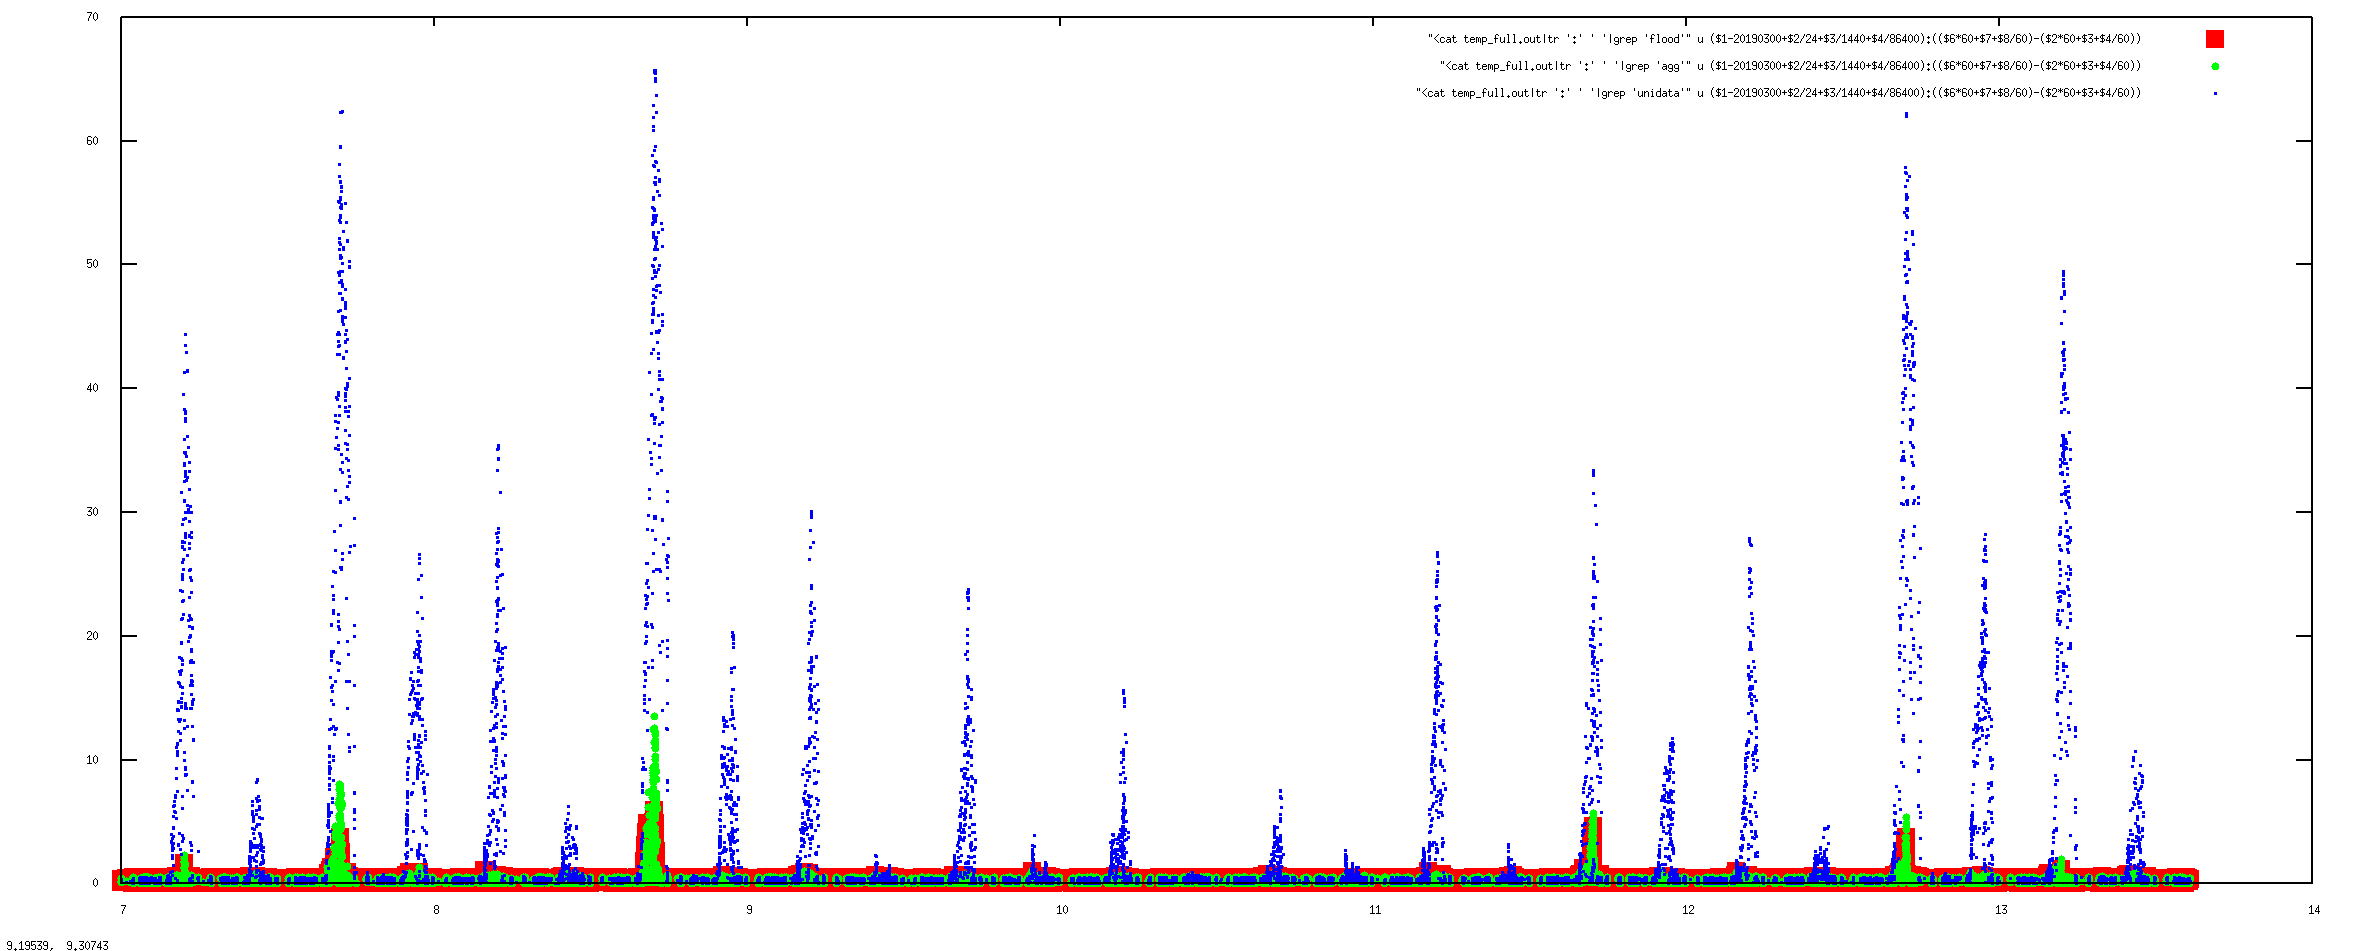The image size is (2379, 951).
Task: Click the top of the tallest blue spike
Action: [655, 71]
